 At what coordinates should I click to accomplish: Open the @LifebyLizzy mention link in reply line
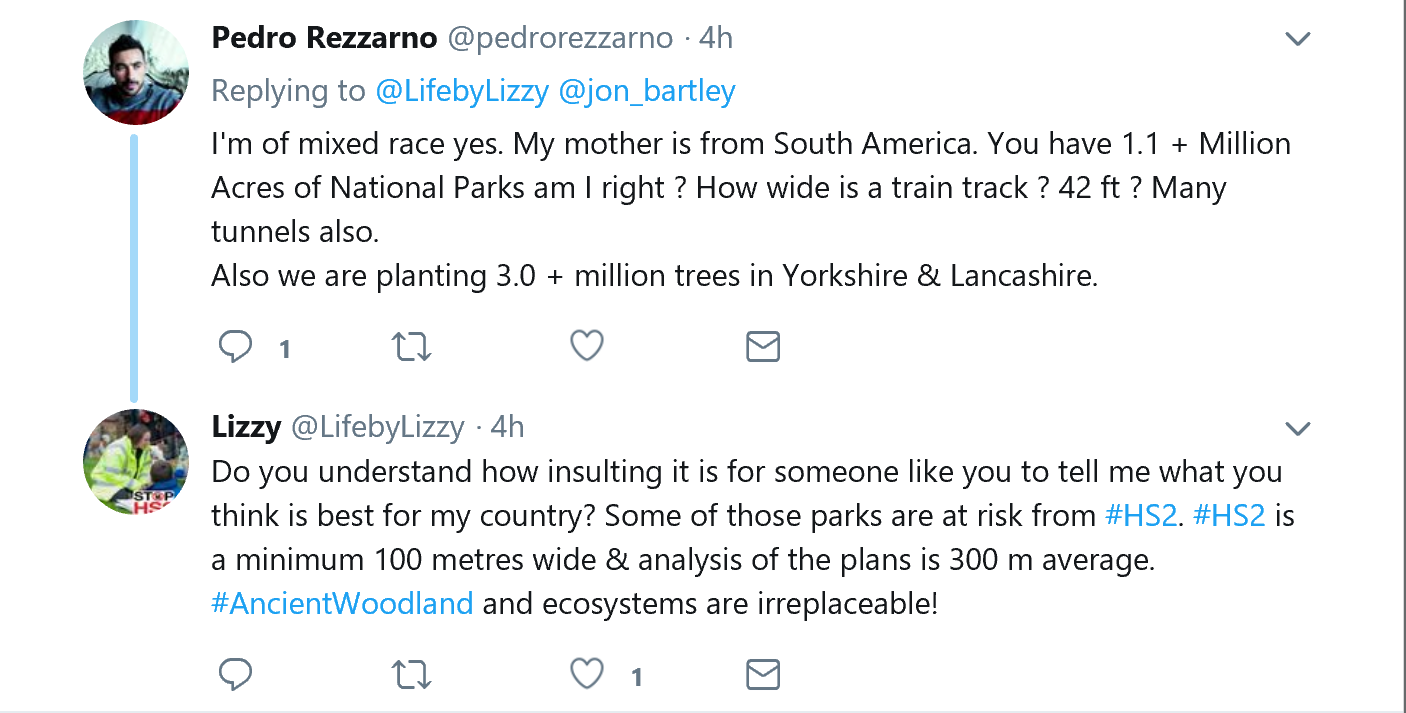click(462, 91)
